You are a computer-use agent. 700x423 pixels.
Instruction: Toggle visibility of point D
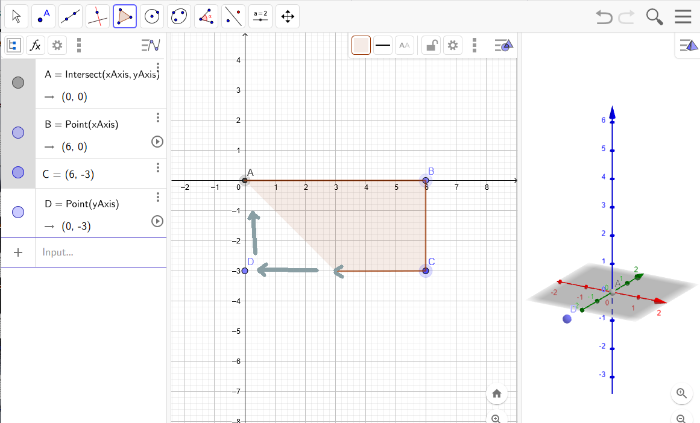[18, 212]
